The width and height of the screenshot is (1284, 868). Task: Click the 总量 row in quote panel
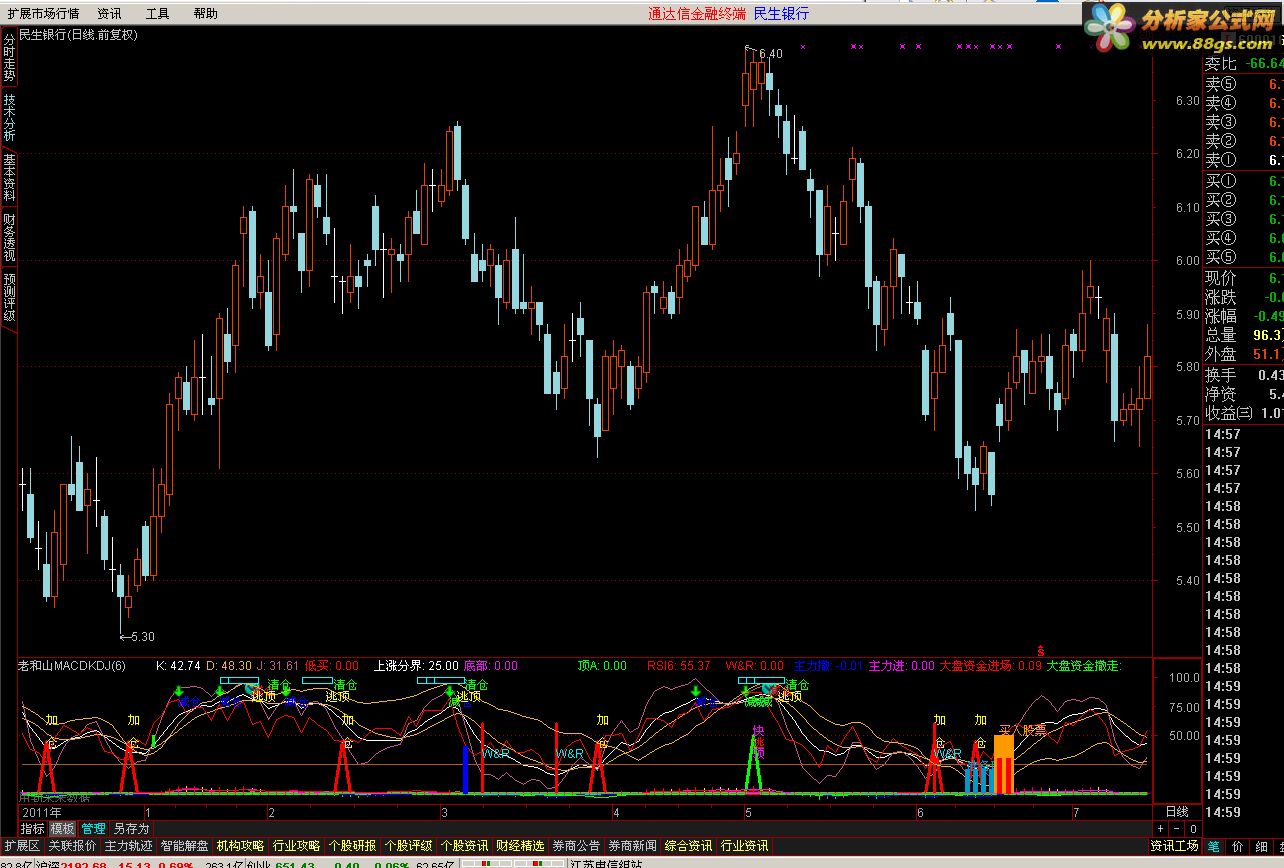pyautogui.click(x=1243, y=335)
